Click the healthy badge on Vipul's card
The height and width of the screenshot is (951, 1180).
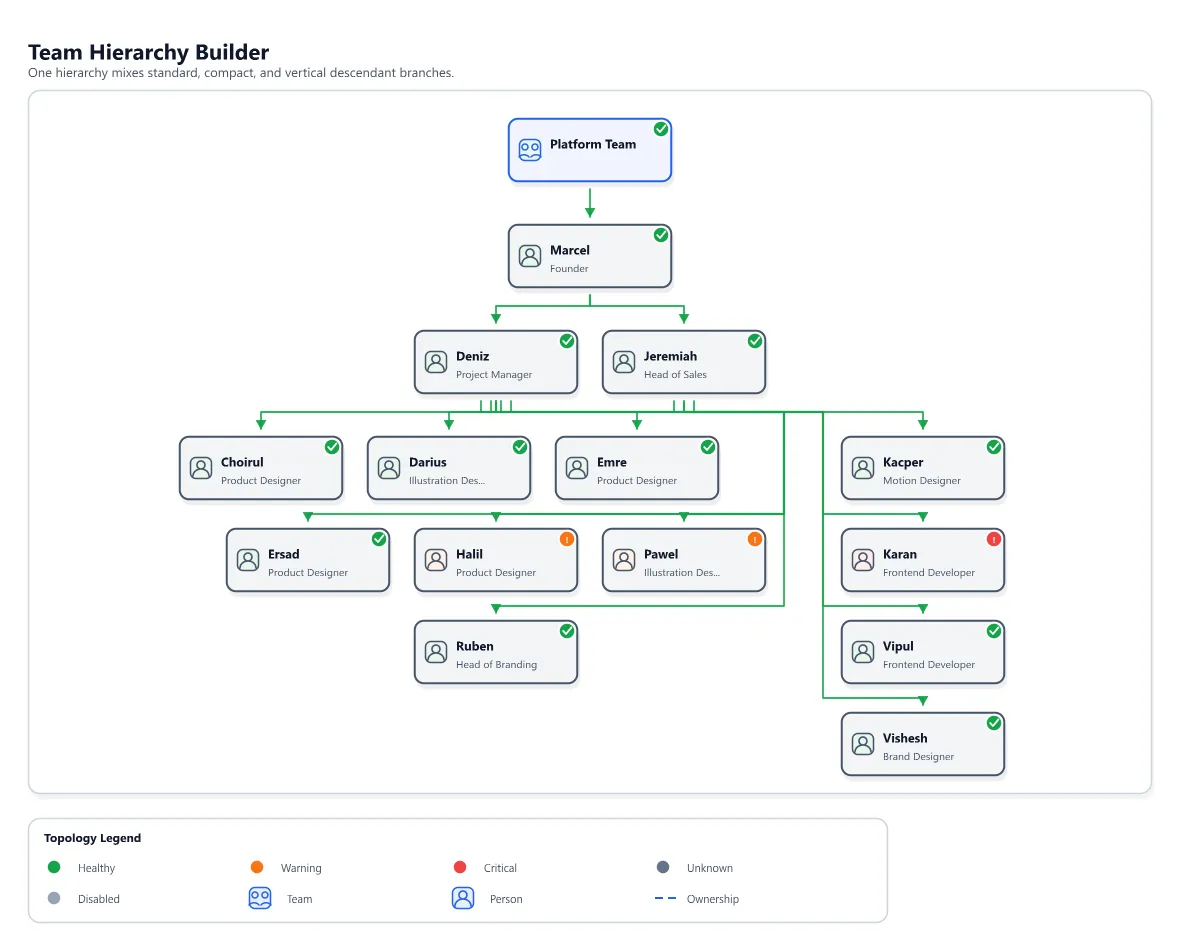tap(994, 630)
